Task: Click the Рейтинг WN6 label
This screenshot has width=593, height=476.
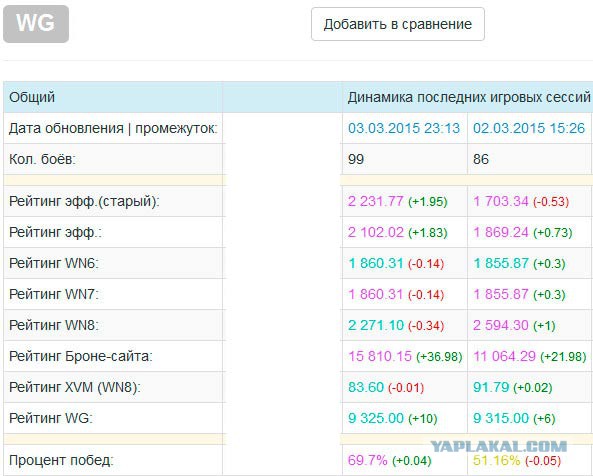Action: (x=54, y=263)
